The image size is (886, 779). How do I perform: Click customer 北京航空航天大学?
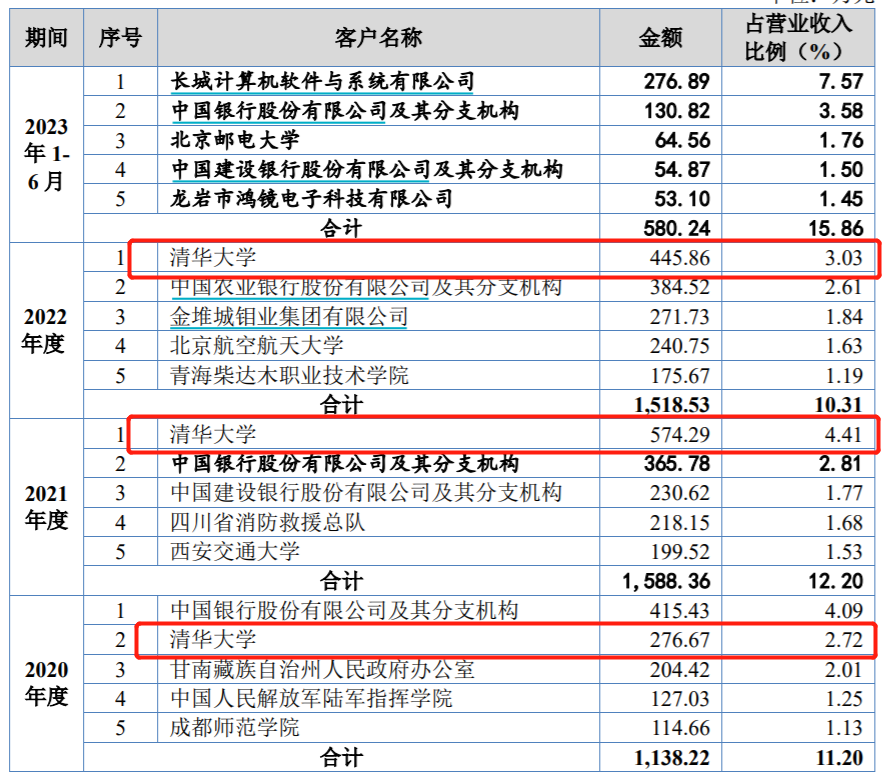click(257, 346)
